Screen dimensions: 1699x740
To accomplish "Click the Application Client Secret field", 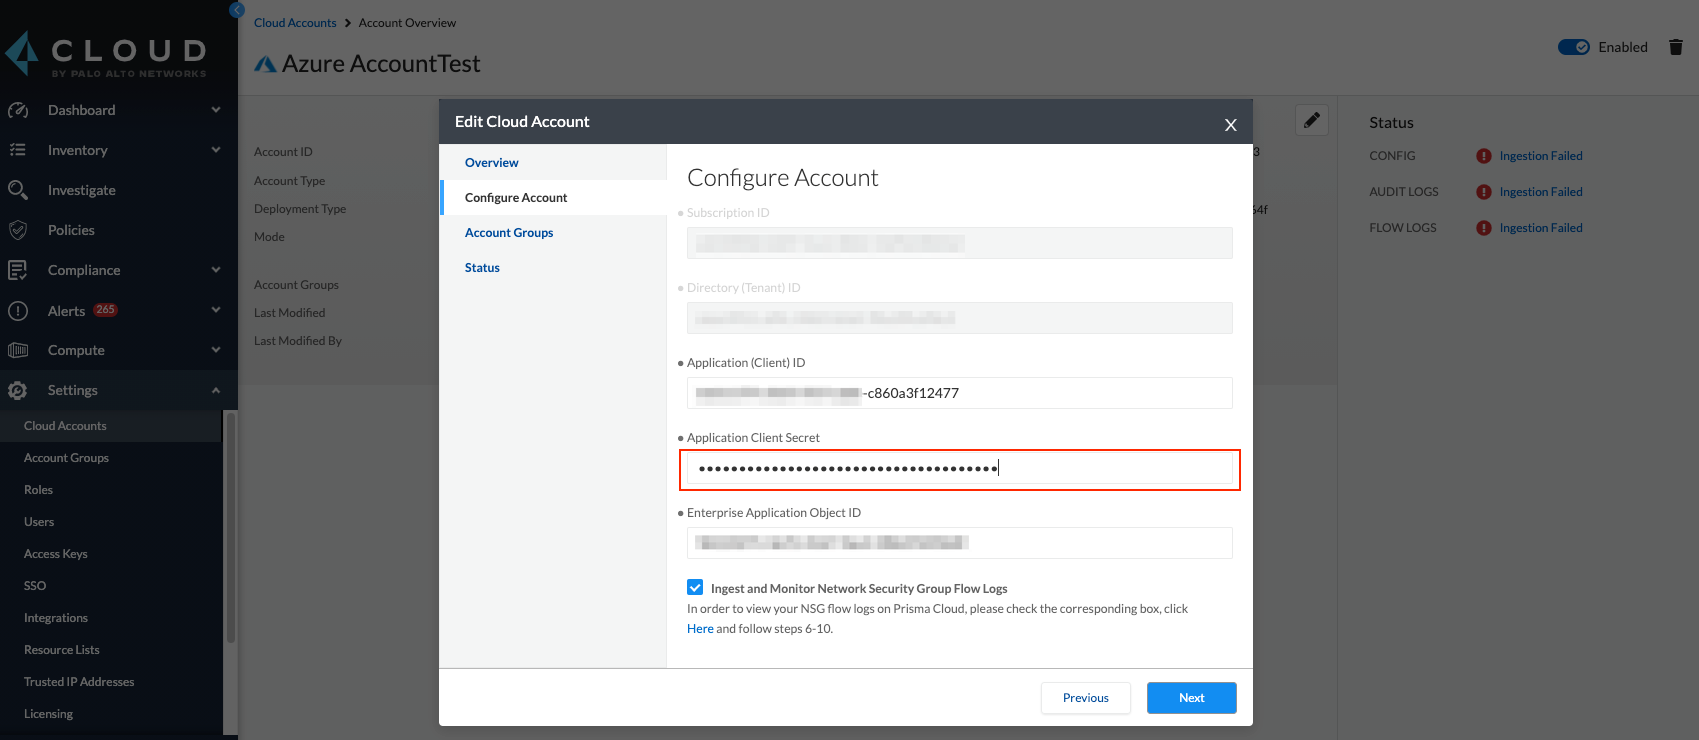I will point(959,469).
